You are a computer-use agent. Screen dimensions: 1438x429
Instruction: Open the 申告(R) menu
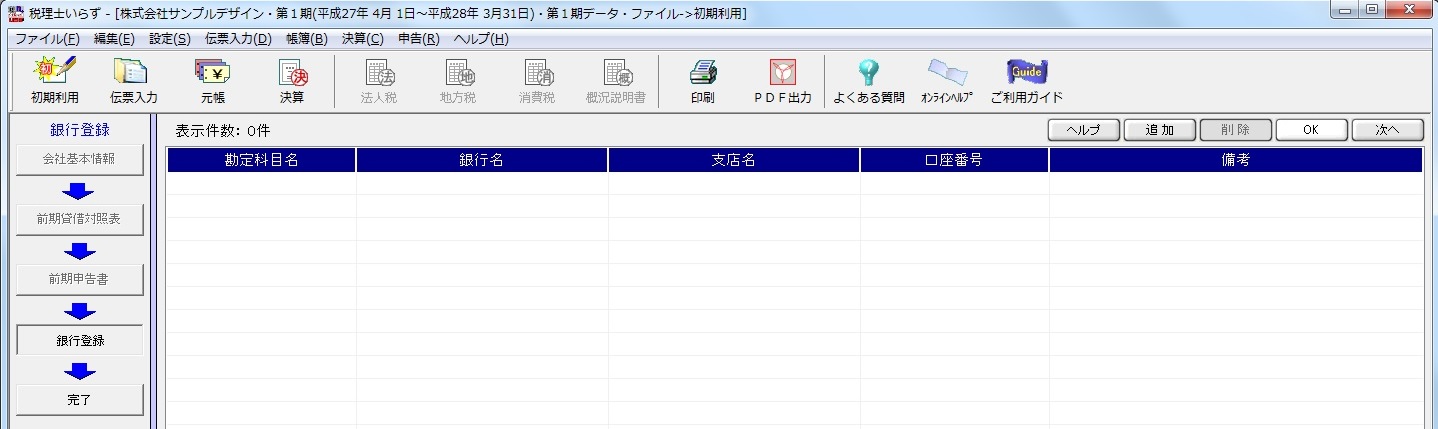tap(418, 39)
